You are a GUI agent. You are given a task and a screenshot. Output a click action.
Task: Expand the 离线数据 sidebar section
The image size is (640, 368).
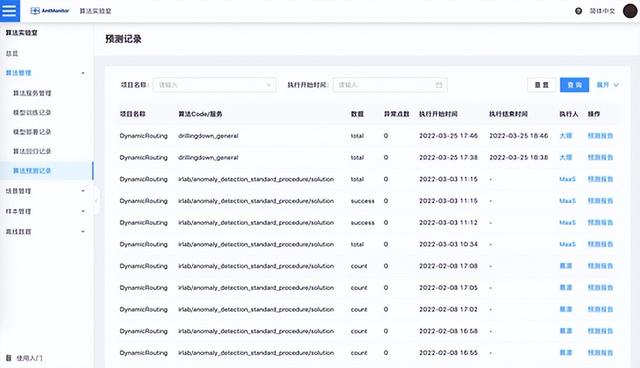(83, 232)
